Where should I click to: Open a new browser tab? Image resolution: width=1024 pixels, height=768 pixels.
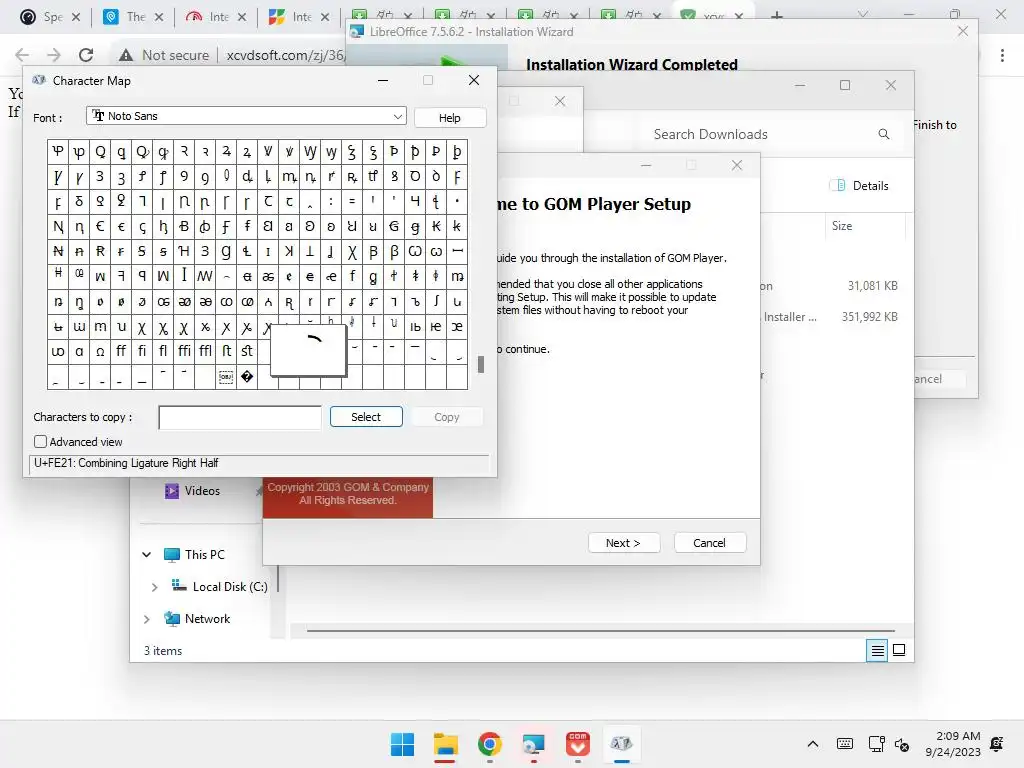pos(776,15)
